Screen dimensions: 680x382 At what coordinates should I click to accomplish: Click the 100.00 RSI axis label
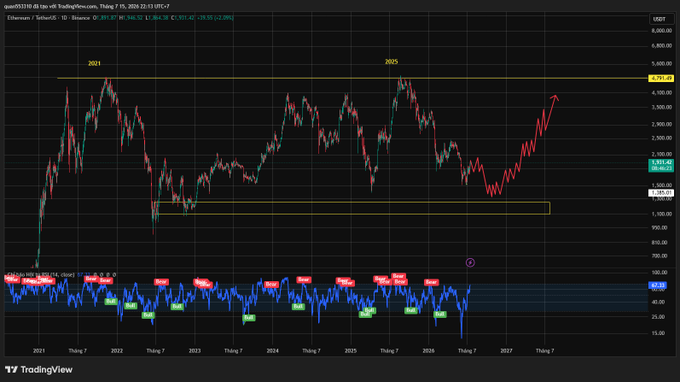[659, 273]
